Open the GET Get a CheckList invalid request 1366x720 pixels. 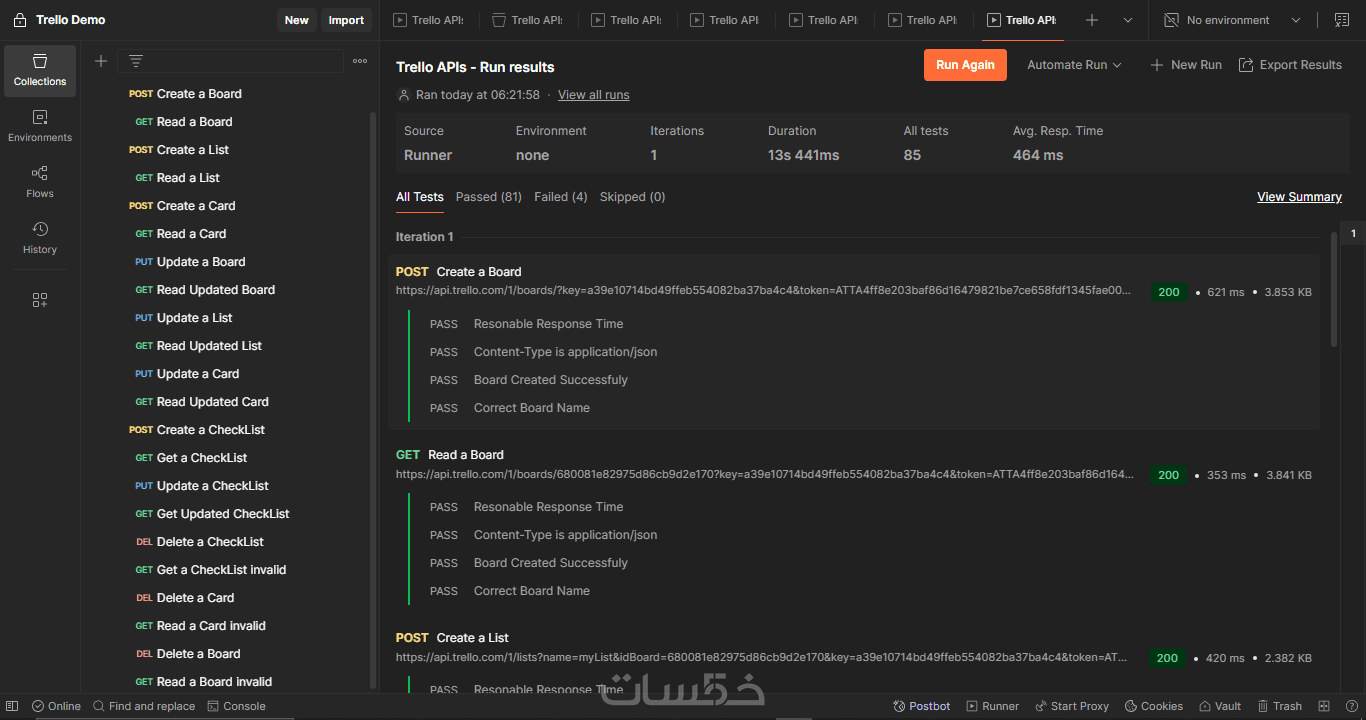211,570
